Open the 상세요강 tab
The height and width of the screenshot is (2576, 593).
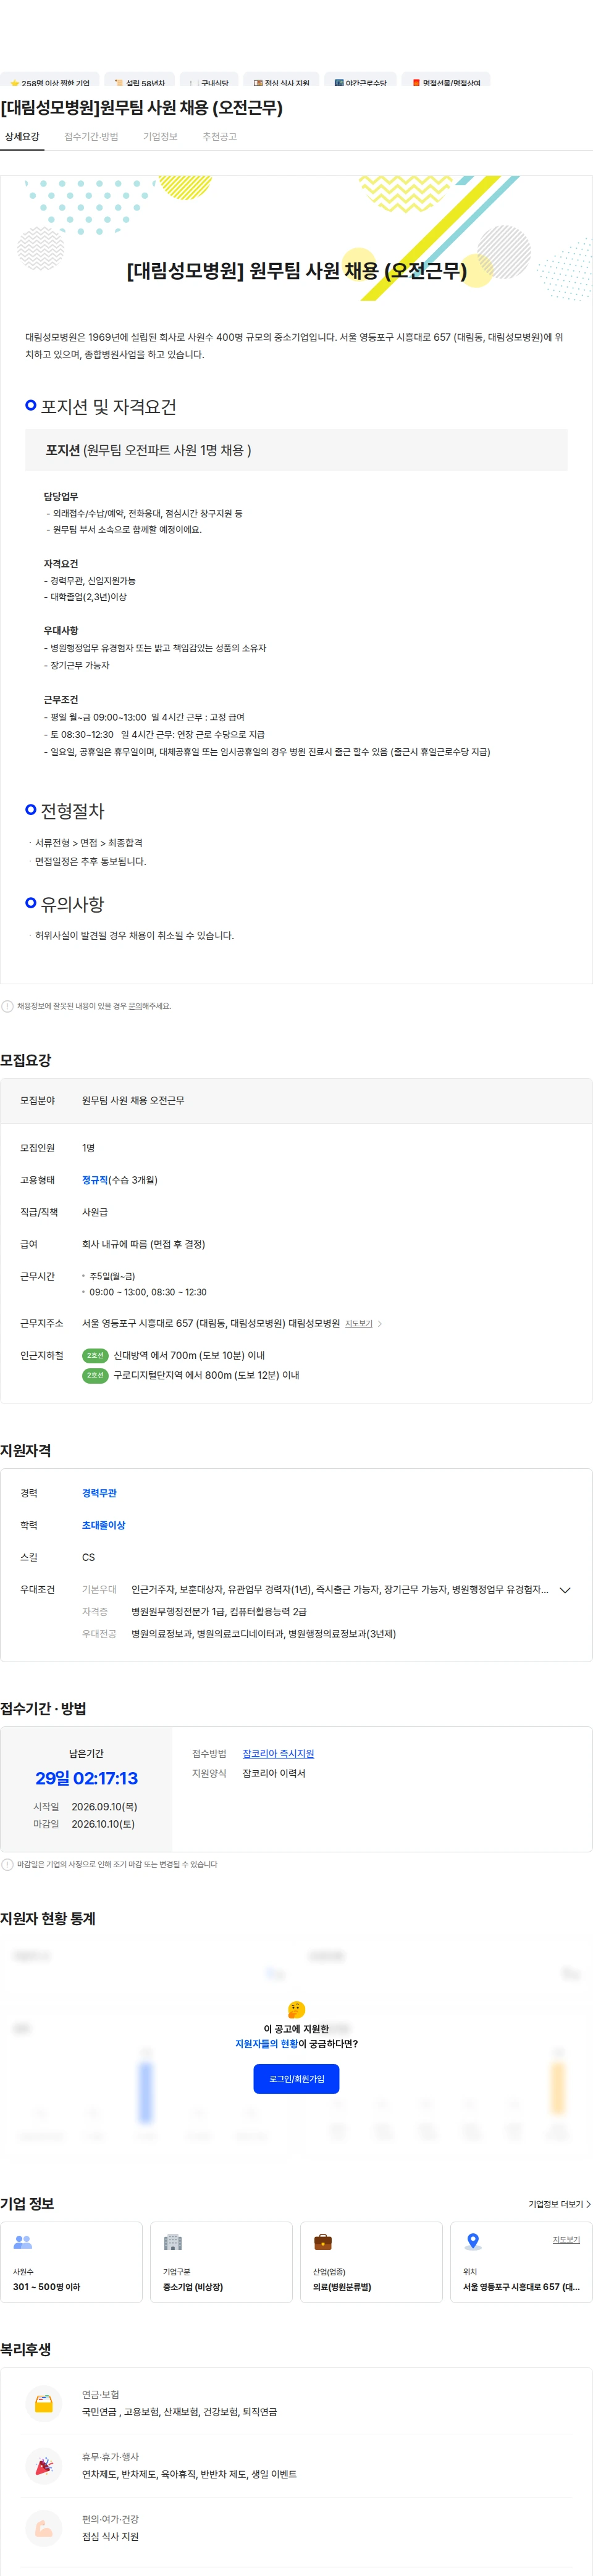[x=22, y=137]
